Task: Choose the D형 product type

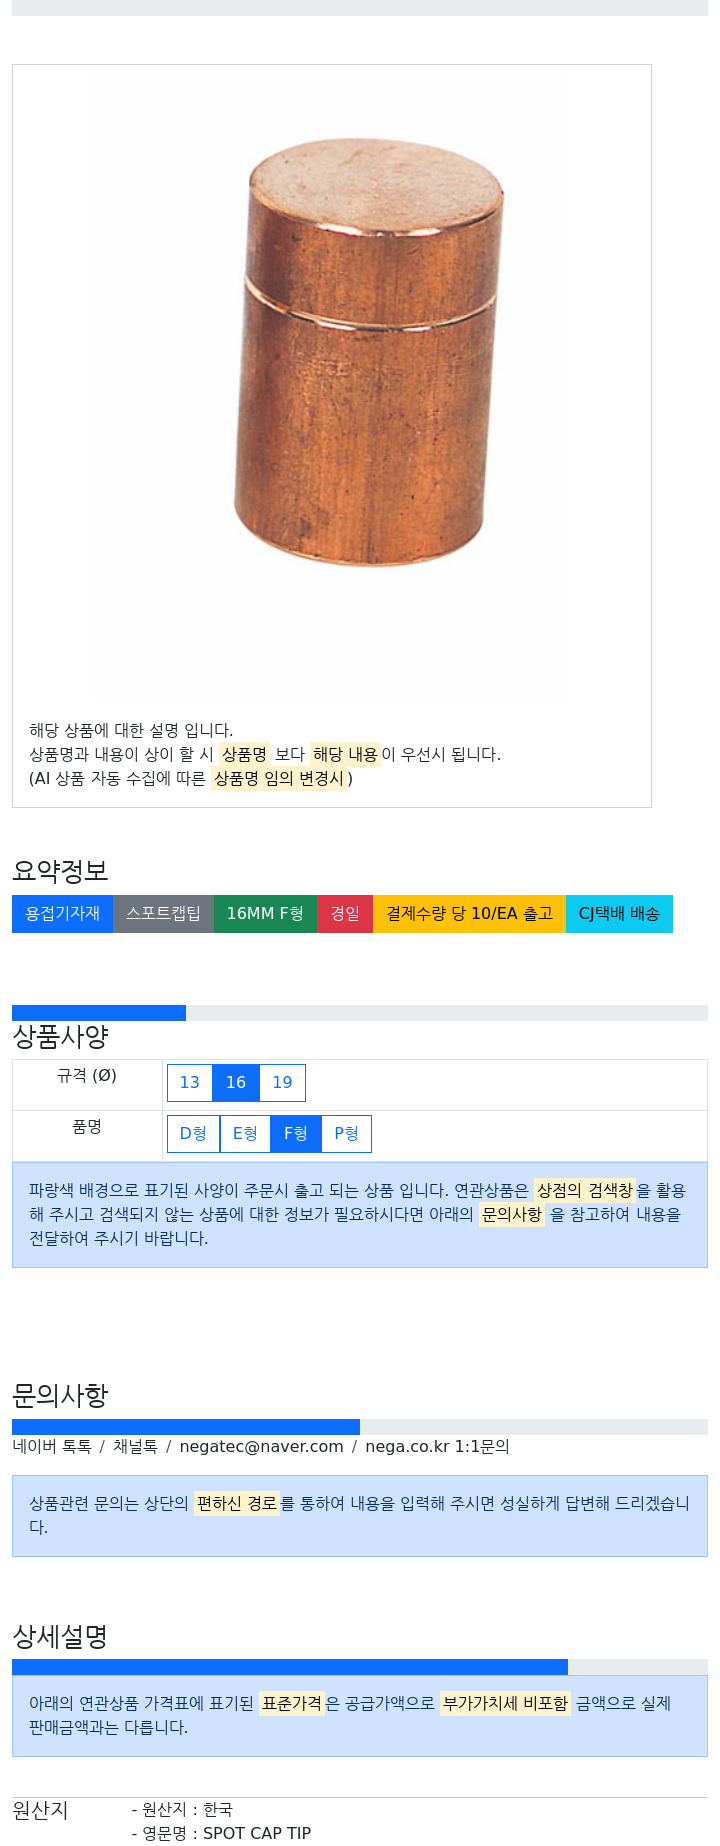Action: pos(193,1133)
